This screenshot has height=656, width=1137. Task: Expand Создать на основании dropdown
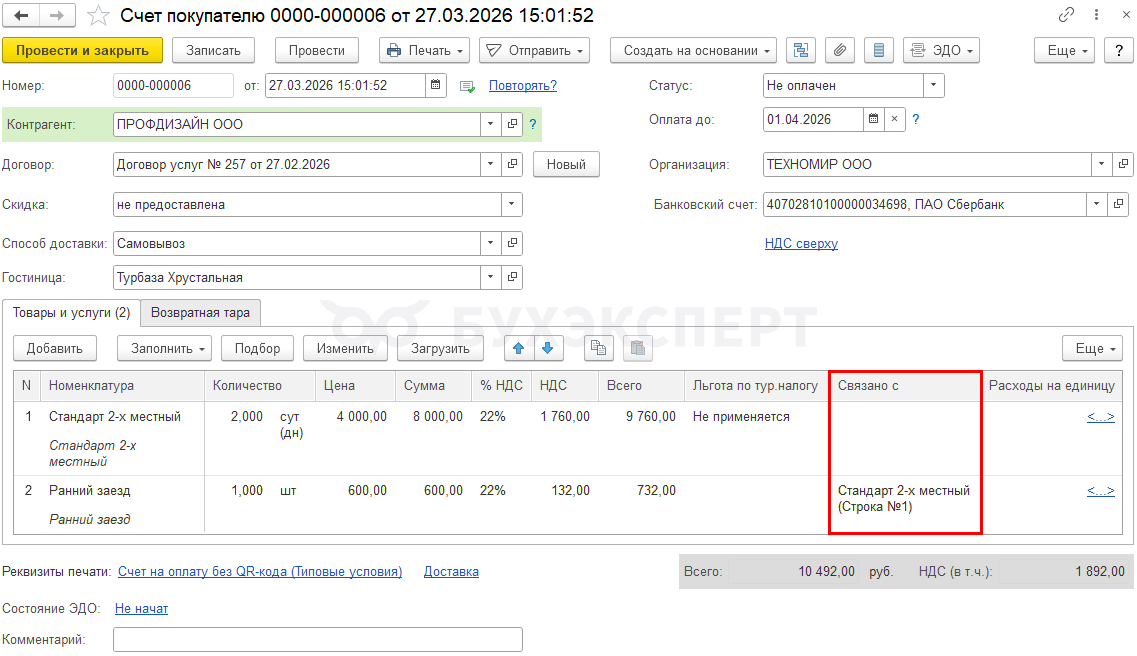(693, 50)
